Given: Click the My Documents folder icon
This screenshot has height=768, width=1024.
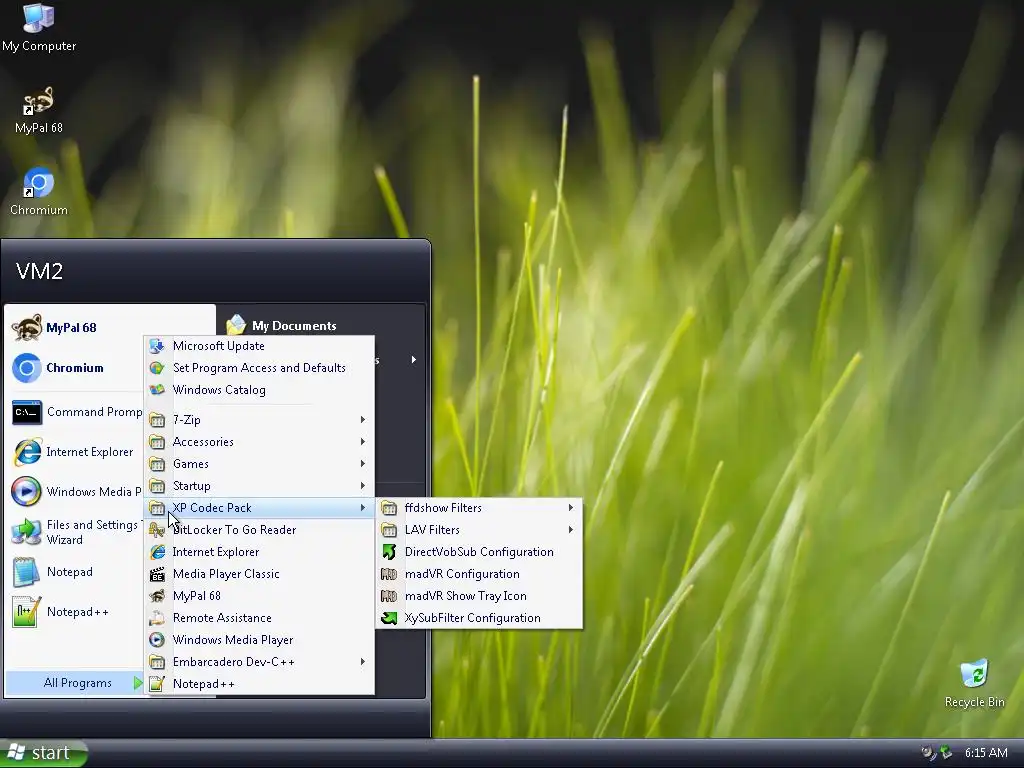Looking at the screenshot, I should [x=236, y=325].
